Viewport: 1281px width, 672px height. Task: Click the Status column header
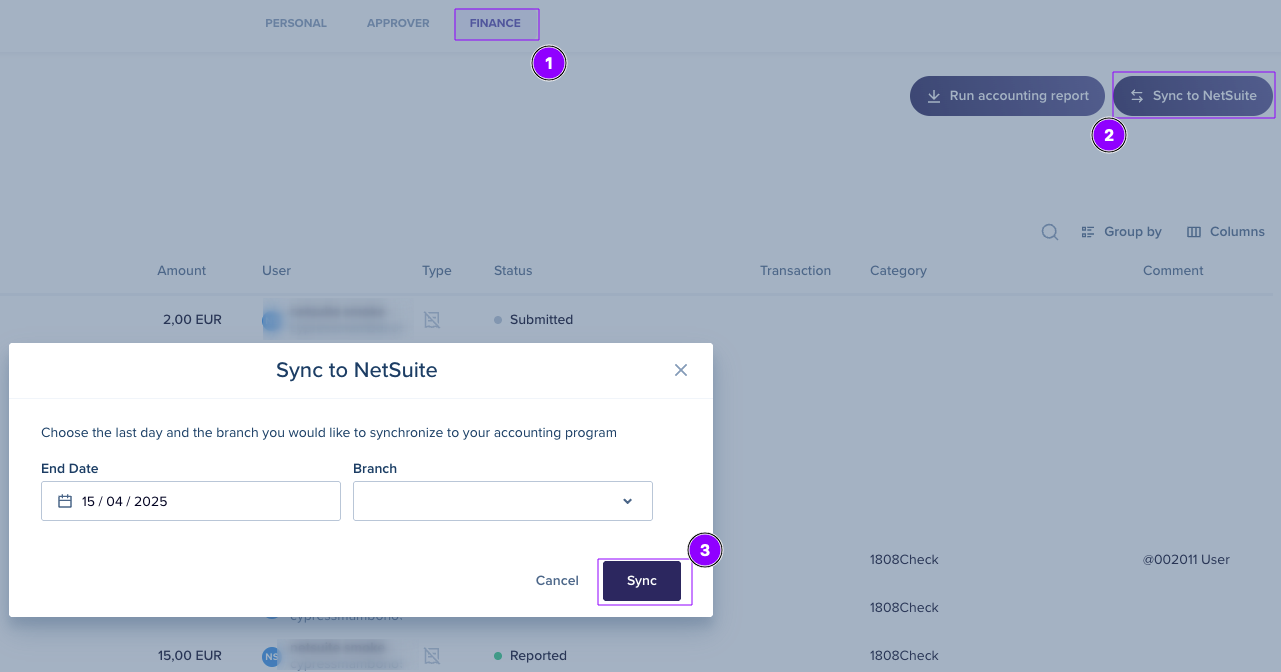click(513, 270)
